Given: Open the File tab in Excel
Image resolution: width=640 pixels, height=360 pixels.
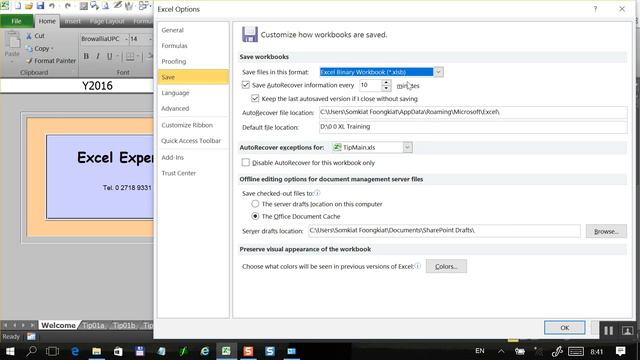Looking at the screenshot, I should [16, 21].
